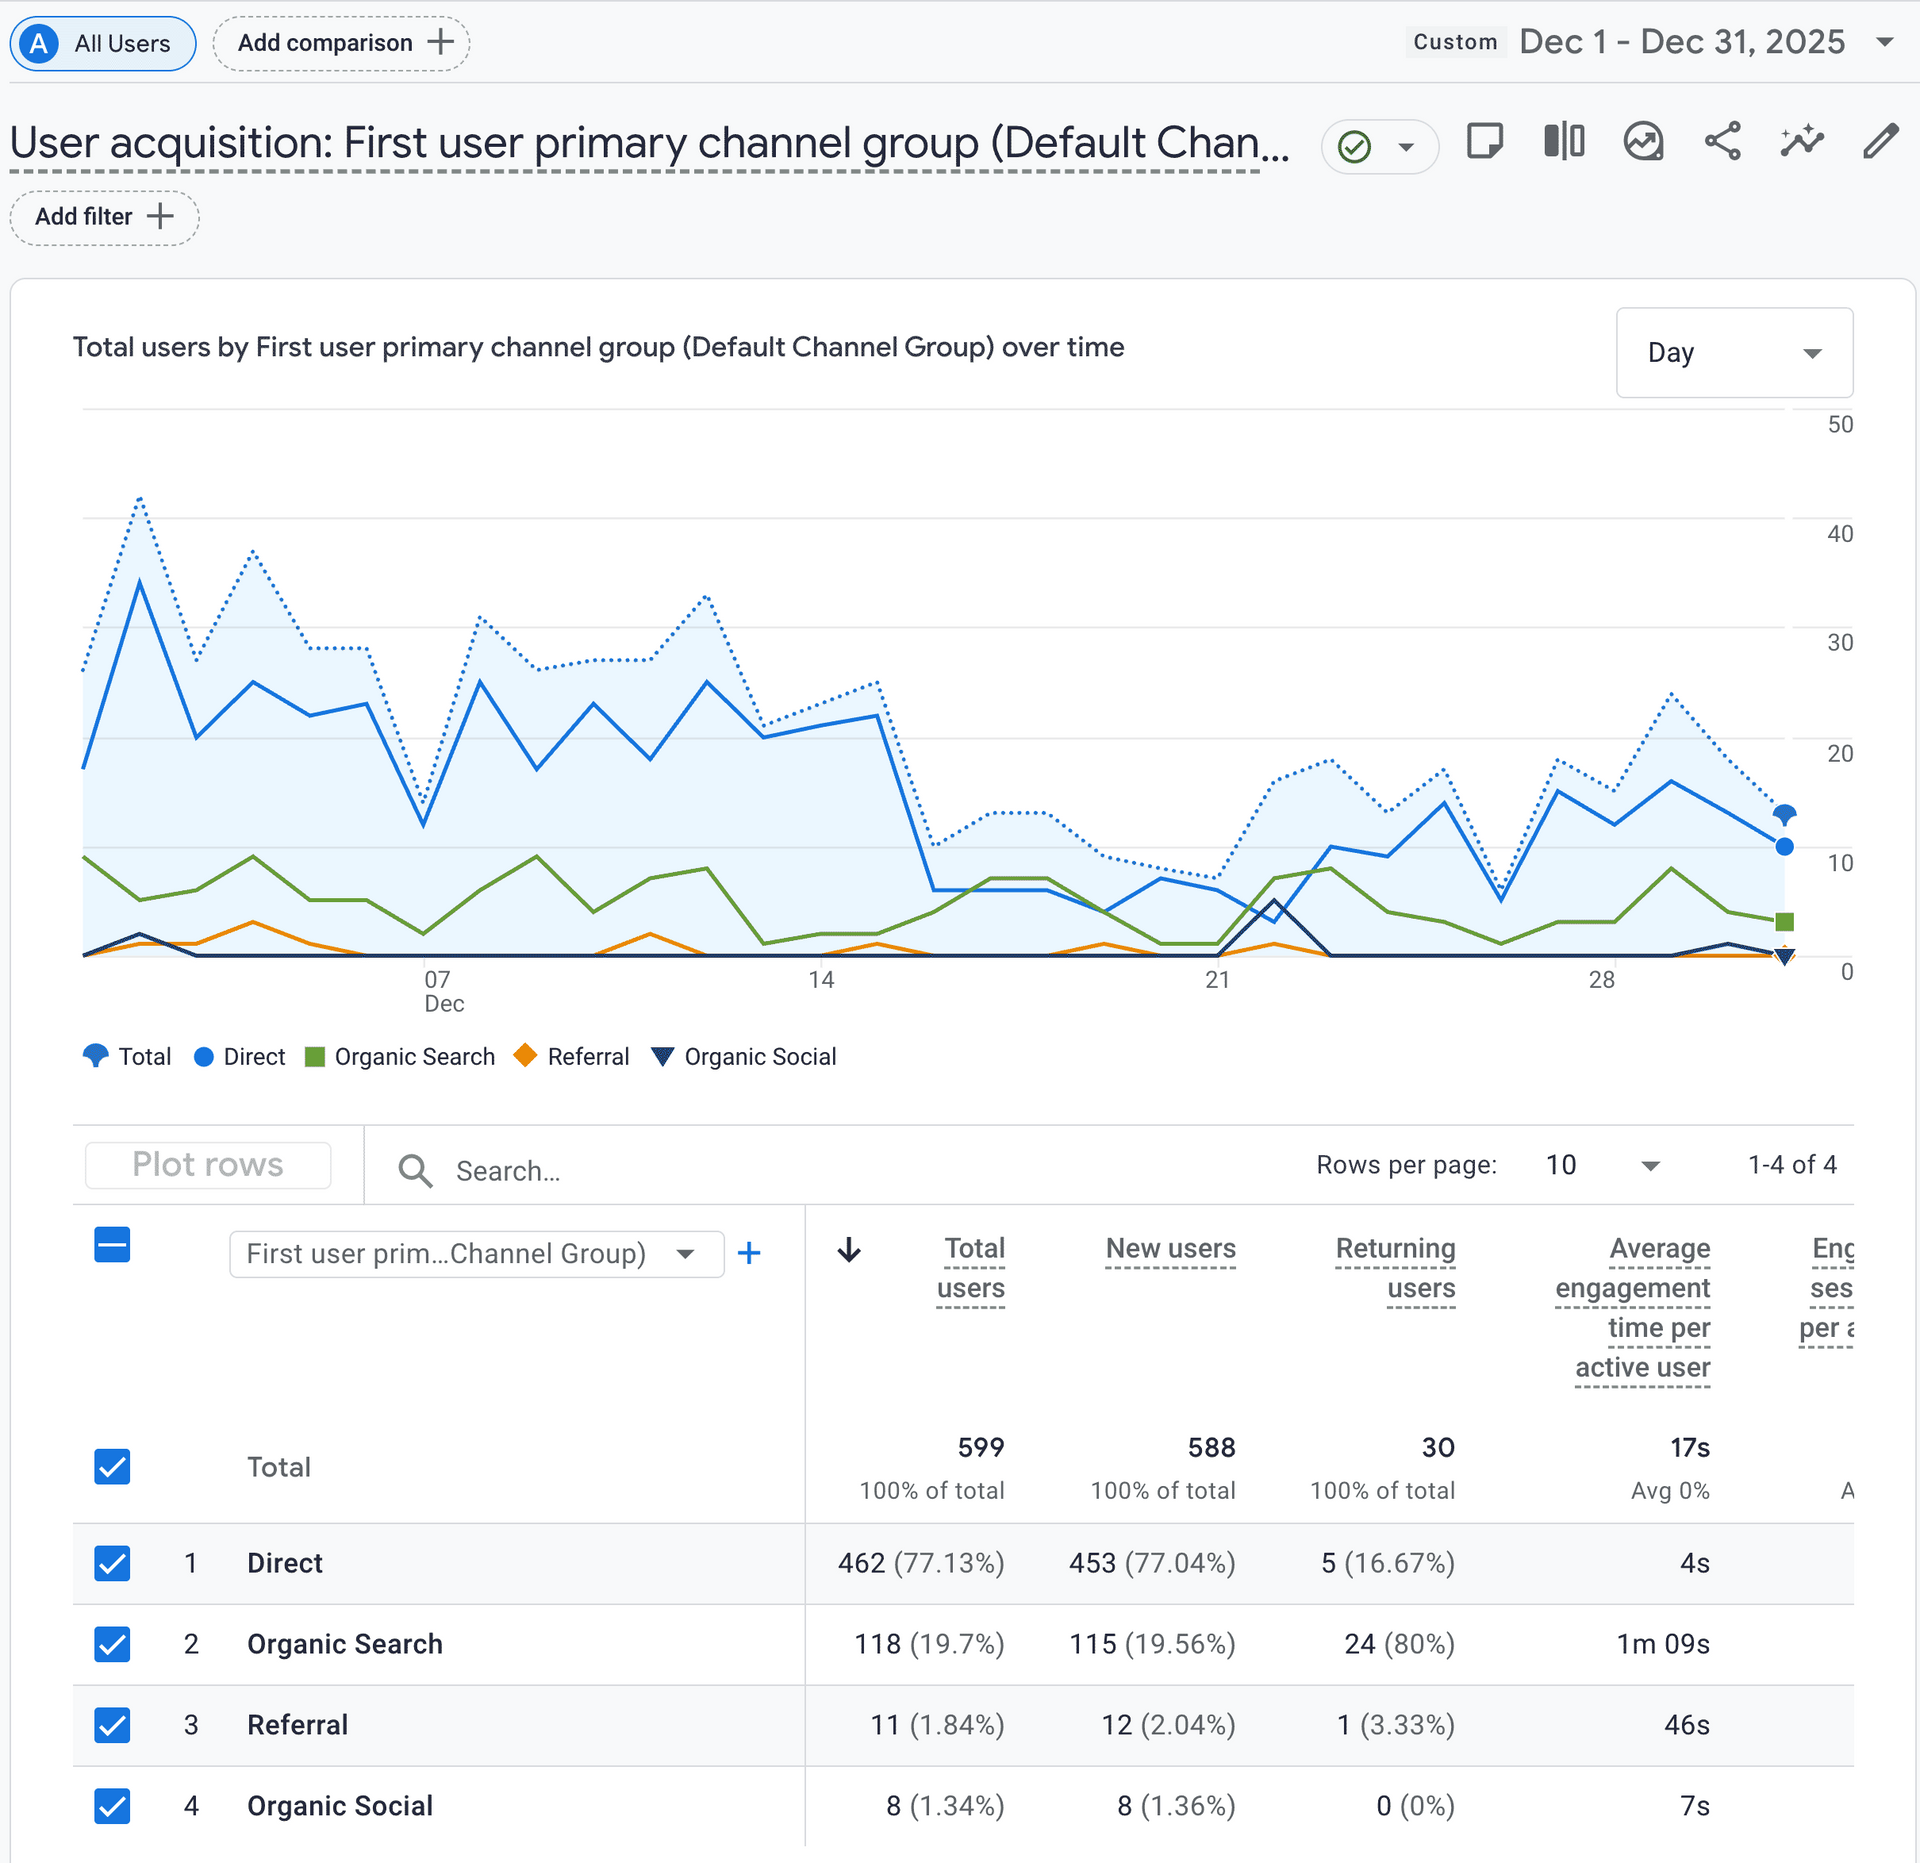Click the New users column header
The image size is (1920, 1863).
[x=1170, y=1249]
